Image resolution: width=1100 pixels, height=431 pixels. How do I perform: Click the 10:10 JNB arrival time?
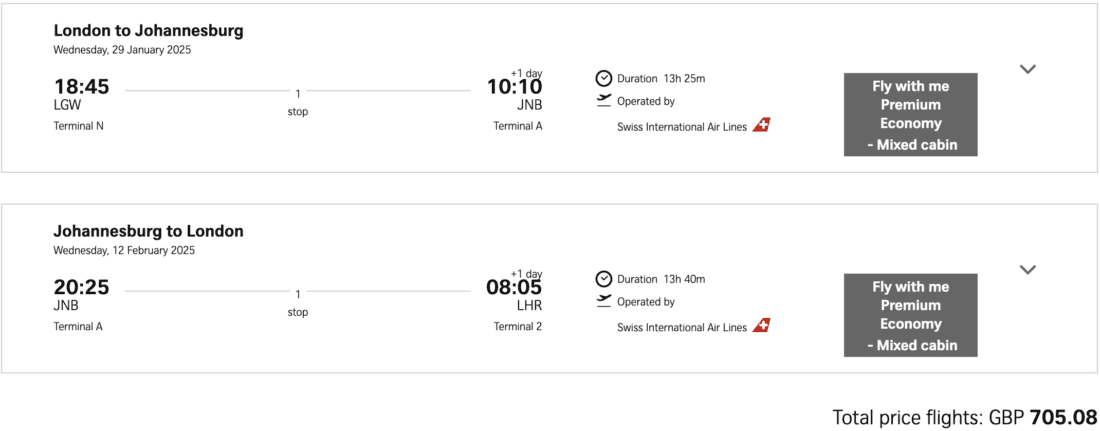[x=514, y=88]
